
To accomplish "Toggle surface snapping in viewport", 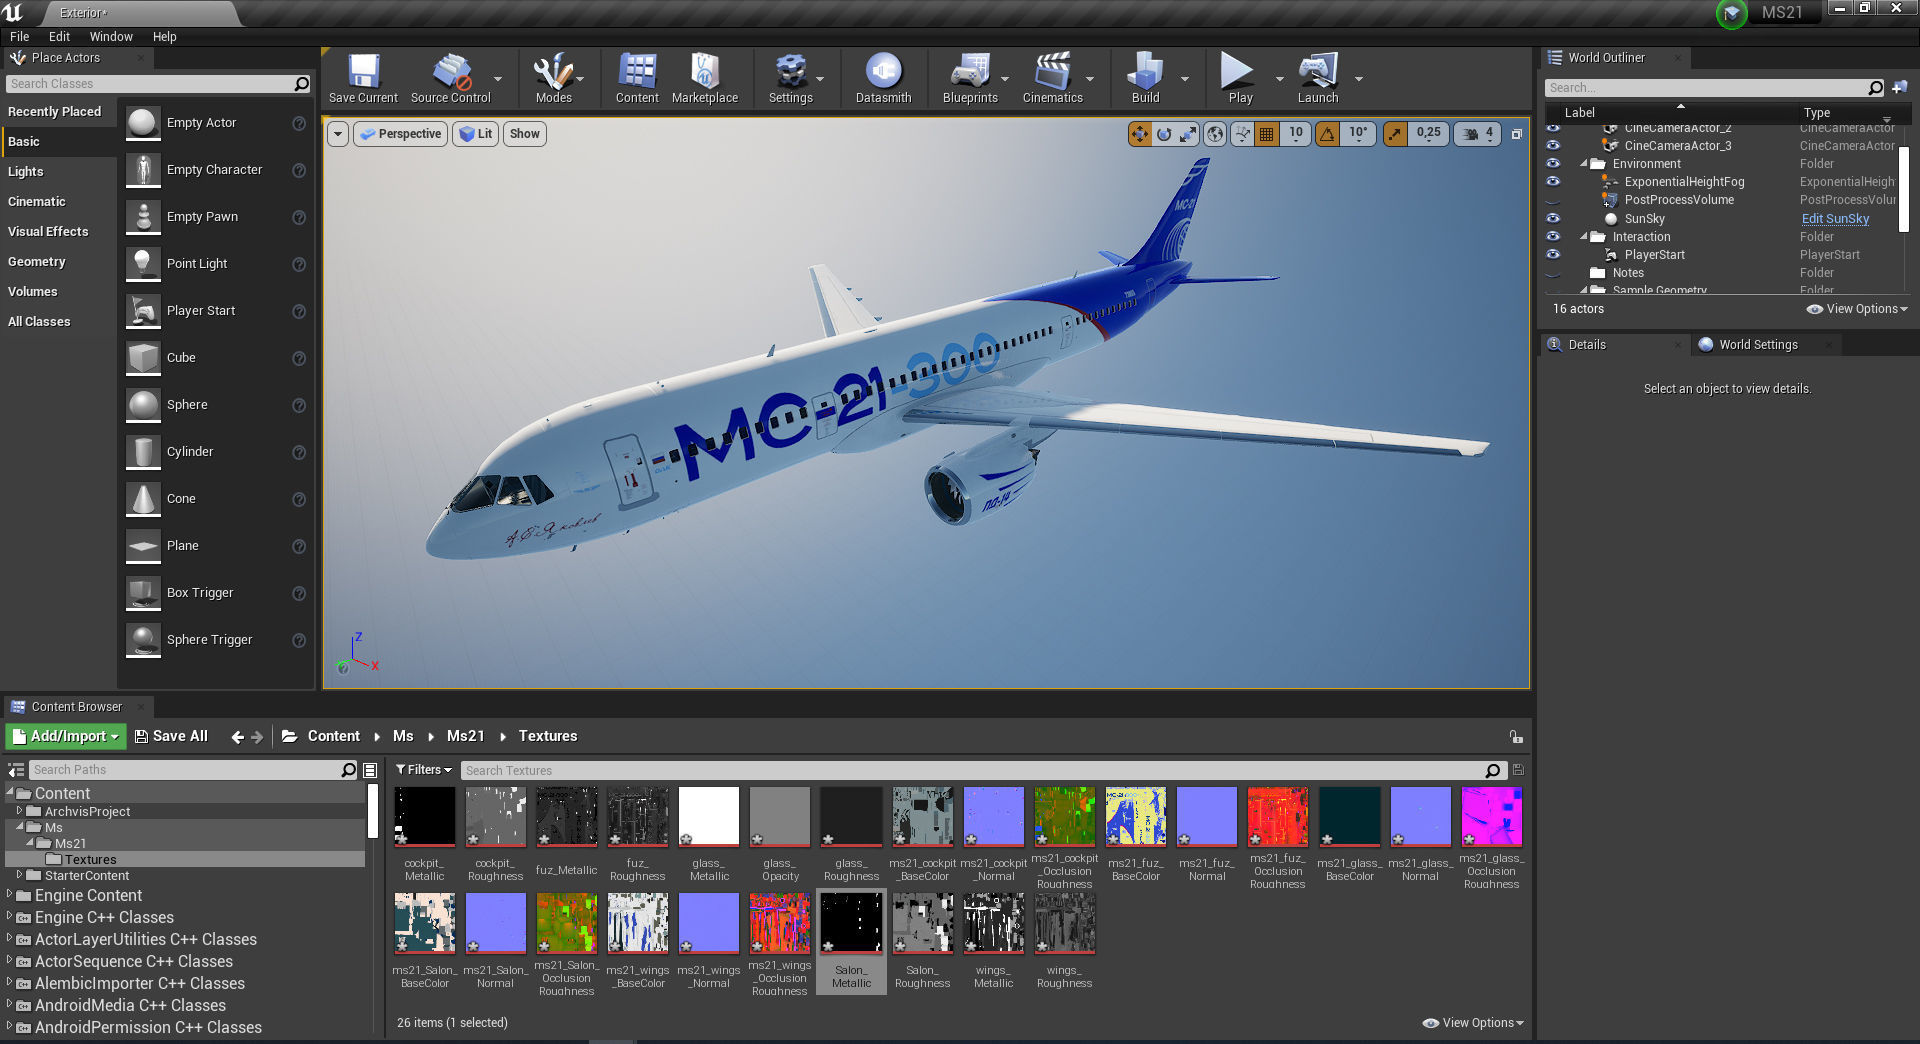I will [1242, 134].
